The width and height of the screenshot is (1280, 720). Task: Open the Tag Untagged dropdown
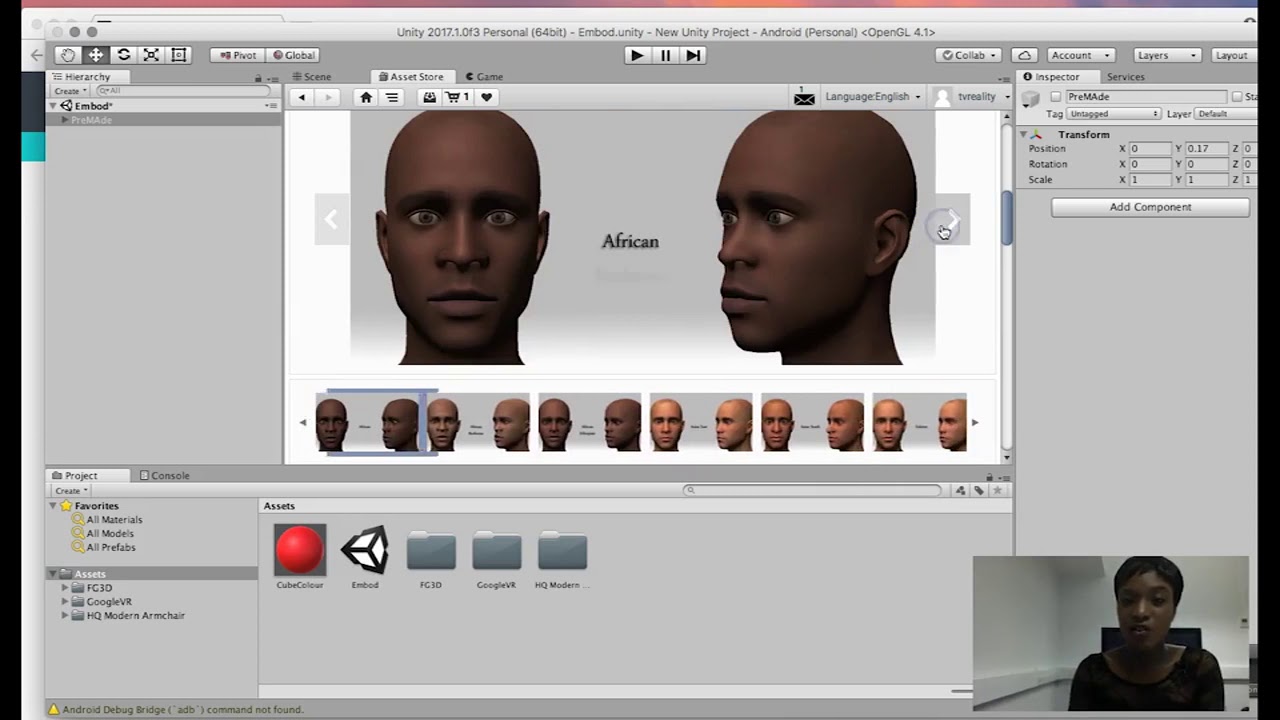coord(1113,114)
